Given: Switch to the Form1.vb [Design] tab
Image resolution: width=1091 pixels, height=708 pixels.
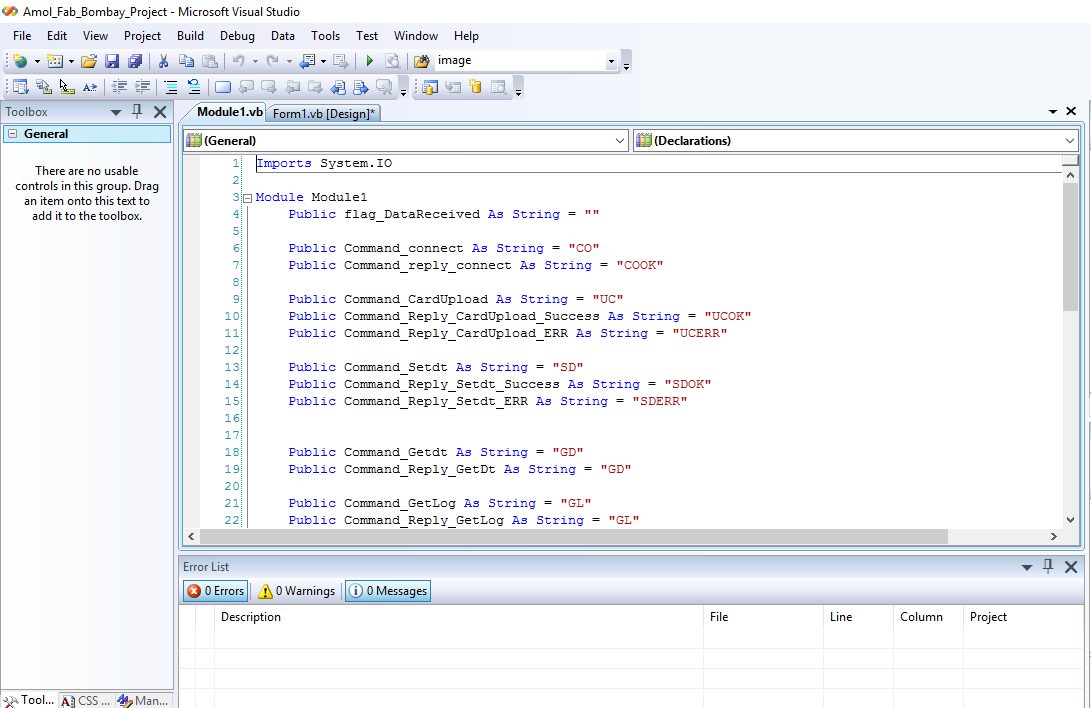Looking at the screenshot, I should click(324, 114).
